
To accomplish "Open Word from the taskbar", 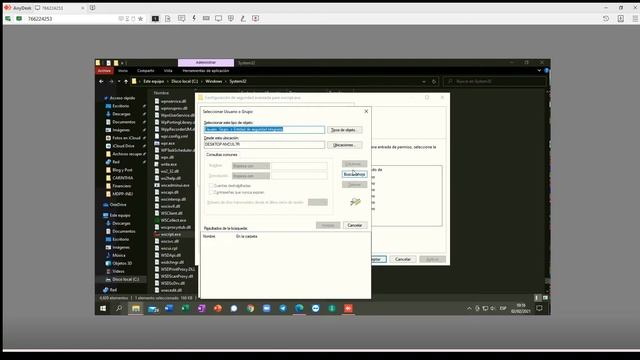I will 169,309.
